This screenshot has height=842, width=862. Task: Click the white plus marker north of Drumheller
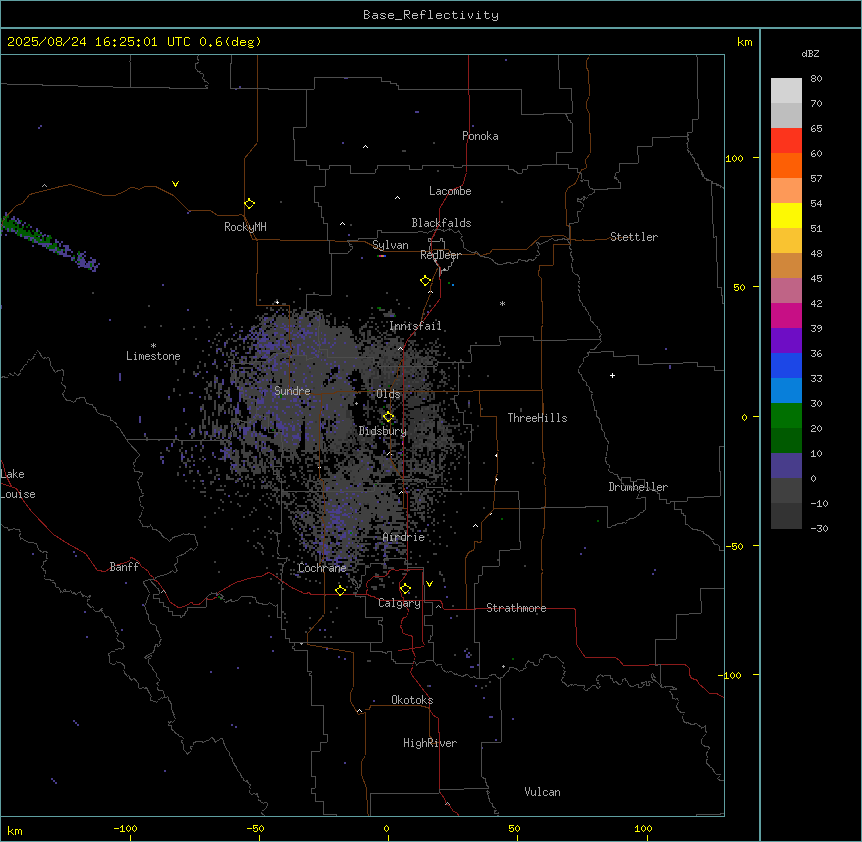(612, 375)
